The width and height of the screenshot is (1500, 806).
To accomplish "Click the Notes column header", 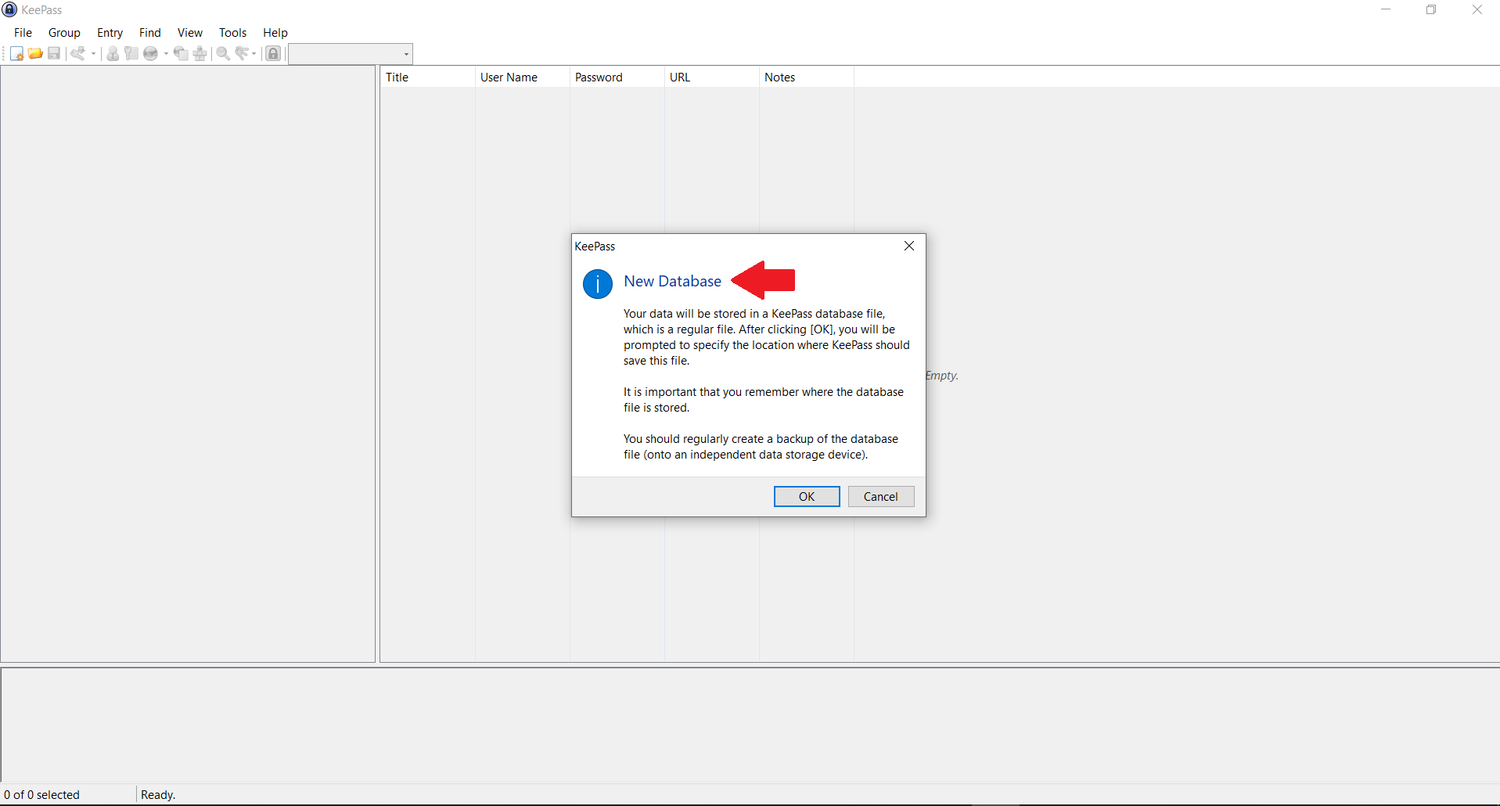I will 807,77.
